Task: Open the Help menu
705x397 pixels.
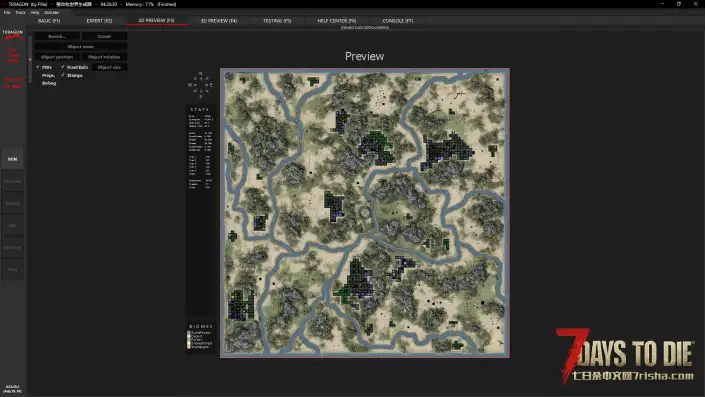Action: point(35,13)
